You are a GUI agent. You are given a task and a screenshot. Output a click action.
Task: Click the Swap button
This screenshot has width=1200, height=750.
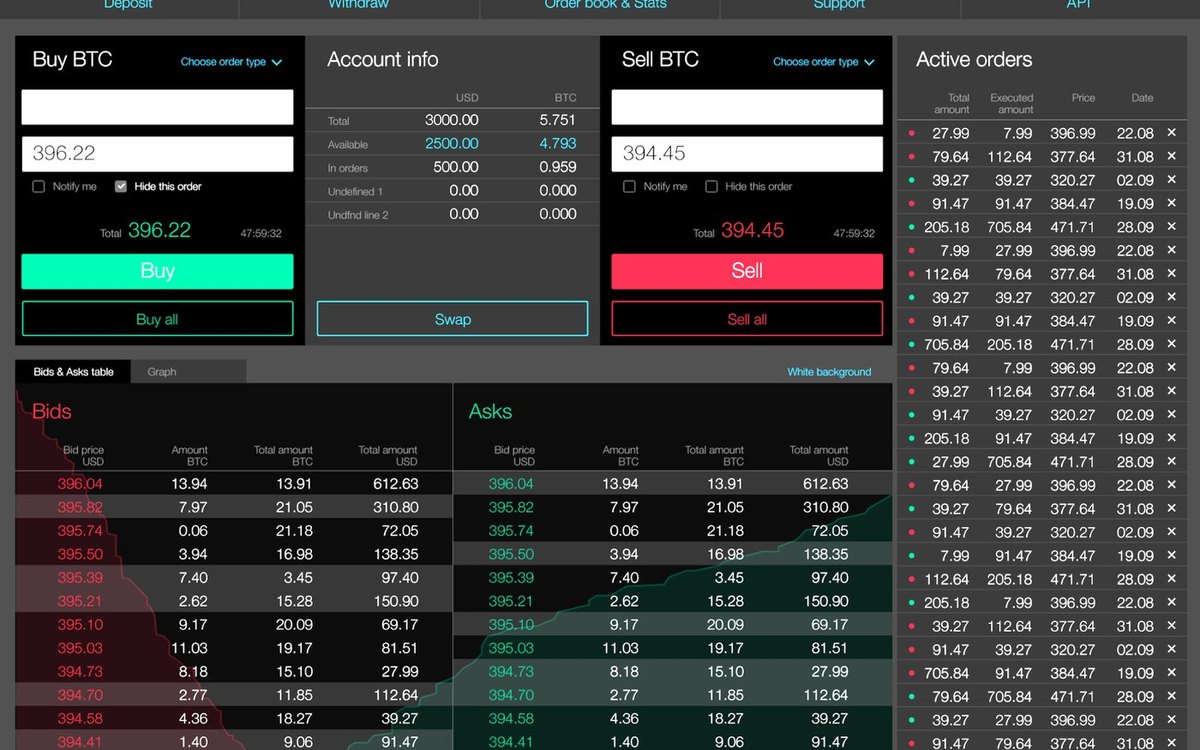coord(452,319)
